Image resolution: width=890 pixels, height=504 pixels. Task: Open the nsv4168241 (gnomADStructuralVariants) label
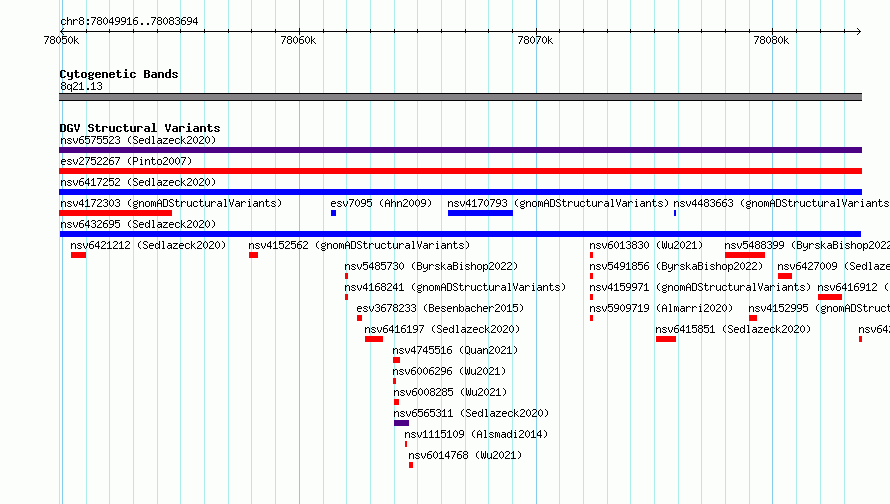[455, 287]
